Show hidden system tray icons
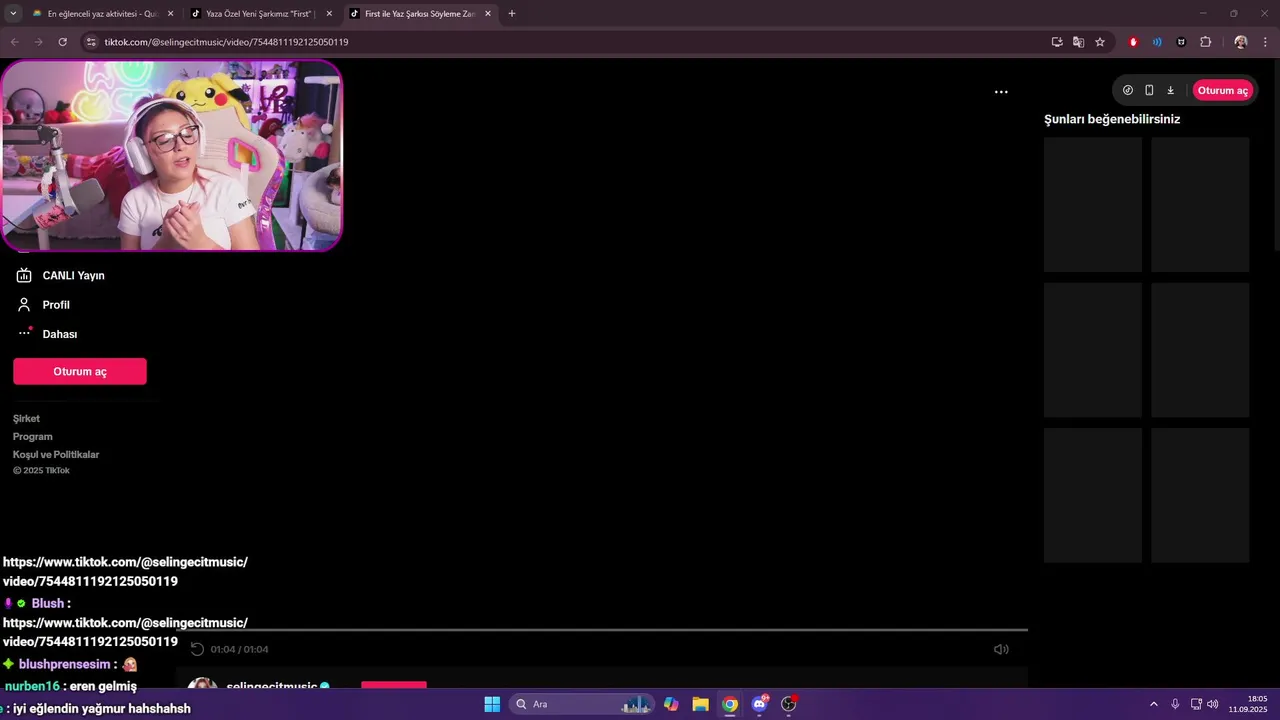 pos(1153,704)
